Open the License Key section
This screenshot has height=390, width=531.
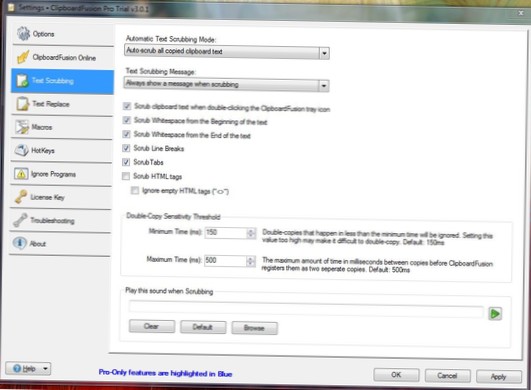coord(61,197)
